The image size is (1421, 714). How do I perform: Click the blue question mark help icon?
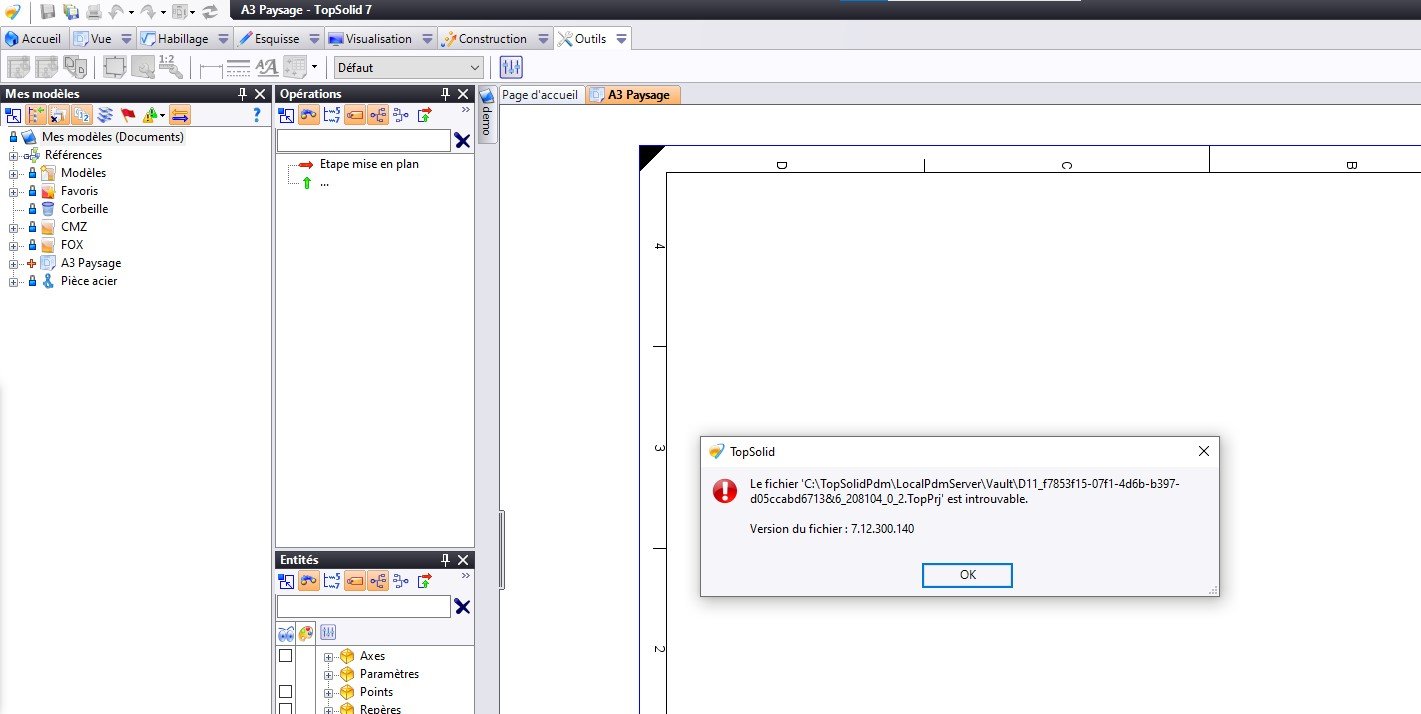(256, 115)
